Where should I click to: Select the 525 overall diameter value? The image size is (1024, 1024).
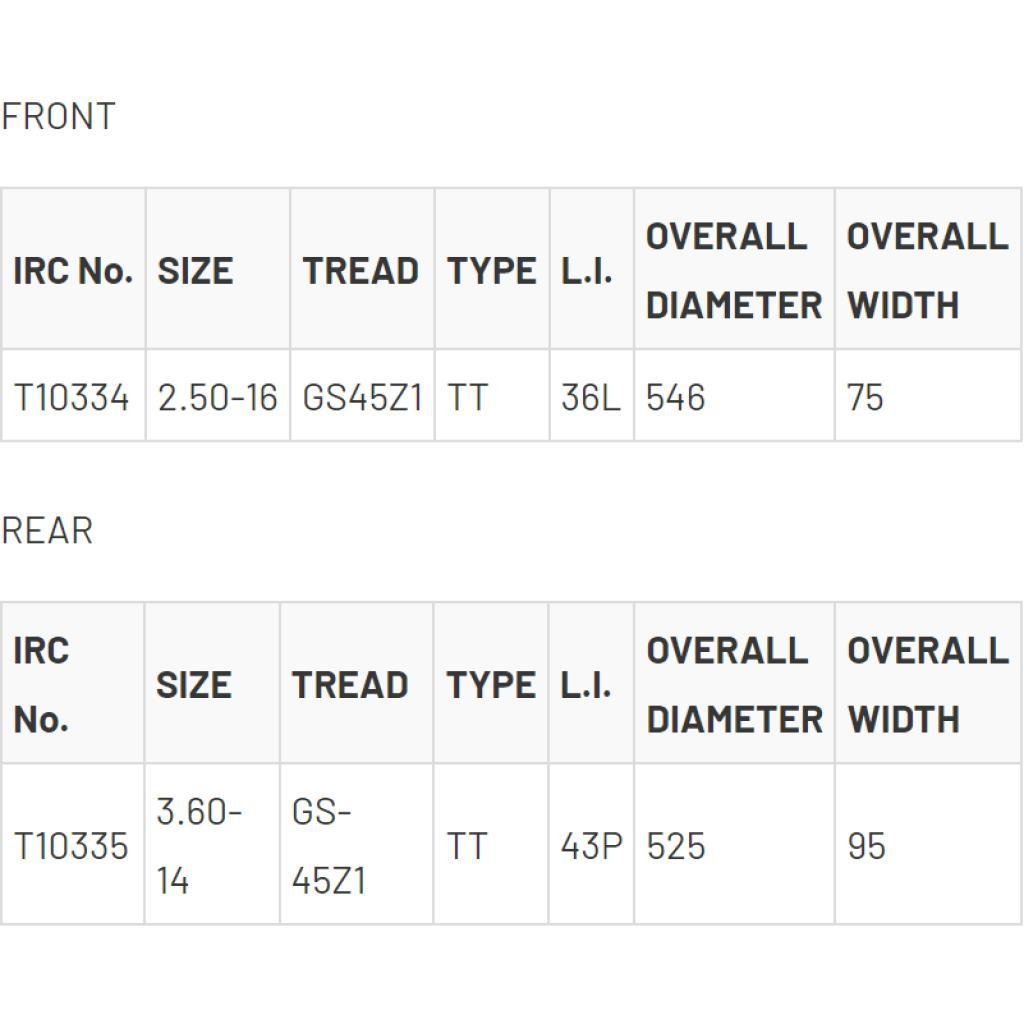(676, 846)
